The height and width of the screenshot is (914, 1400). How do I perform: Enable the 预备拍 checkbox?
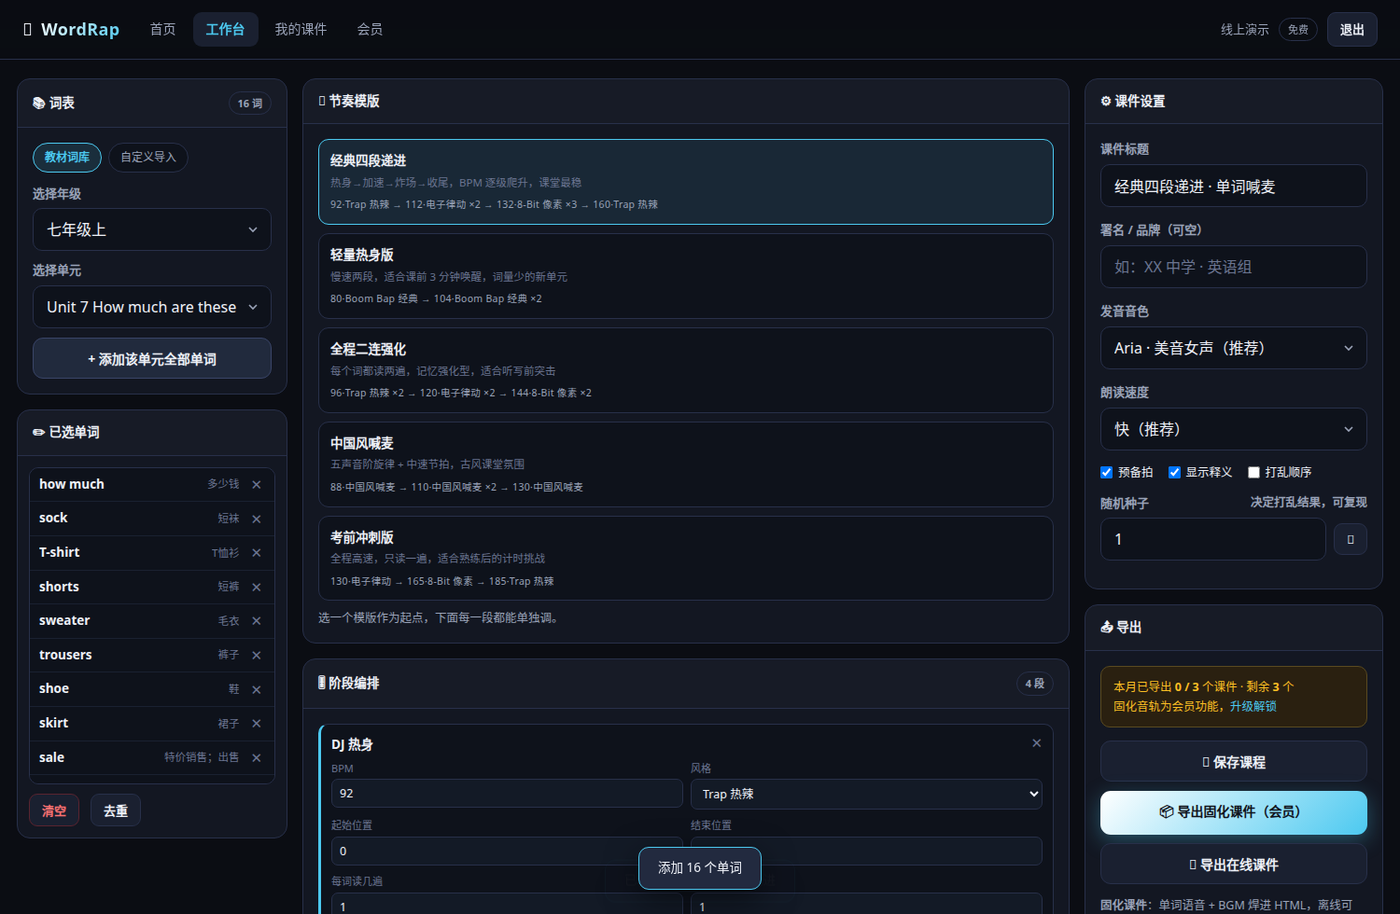(x=1106, y=472)
